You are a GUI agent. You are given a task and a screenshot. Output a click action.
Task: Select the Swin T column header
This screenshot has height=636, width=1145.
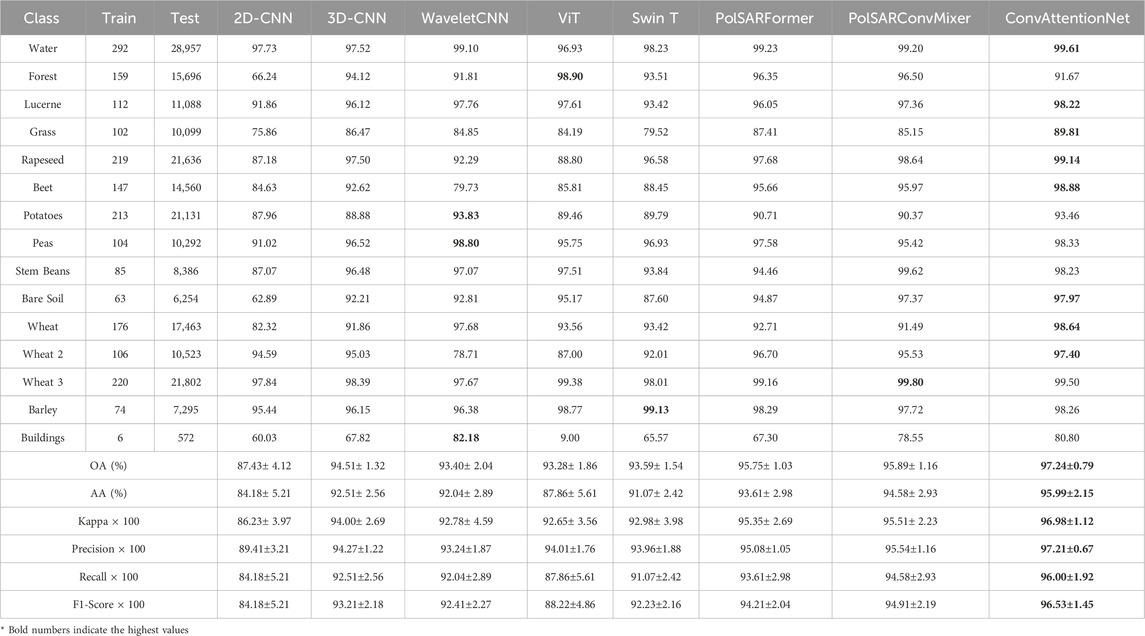click(x=657, y=17)
